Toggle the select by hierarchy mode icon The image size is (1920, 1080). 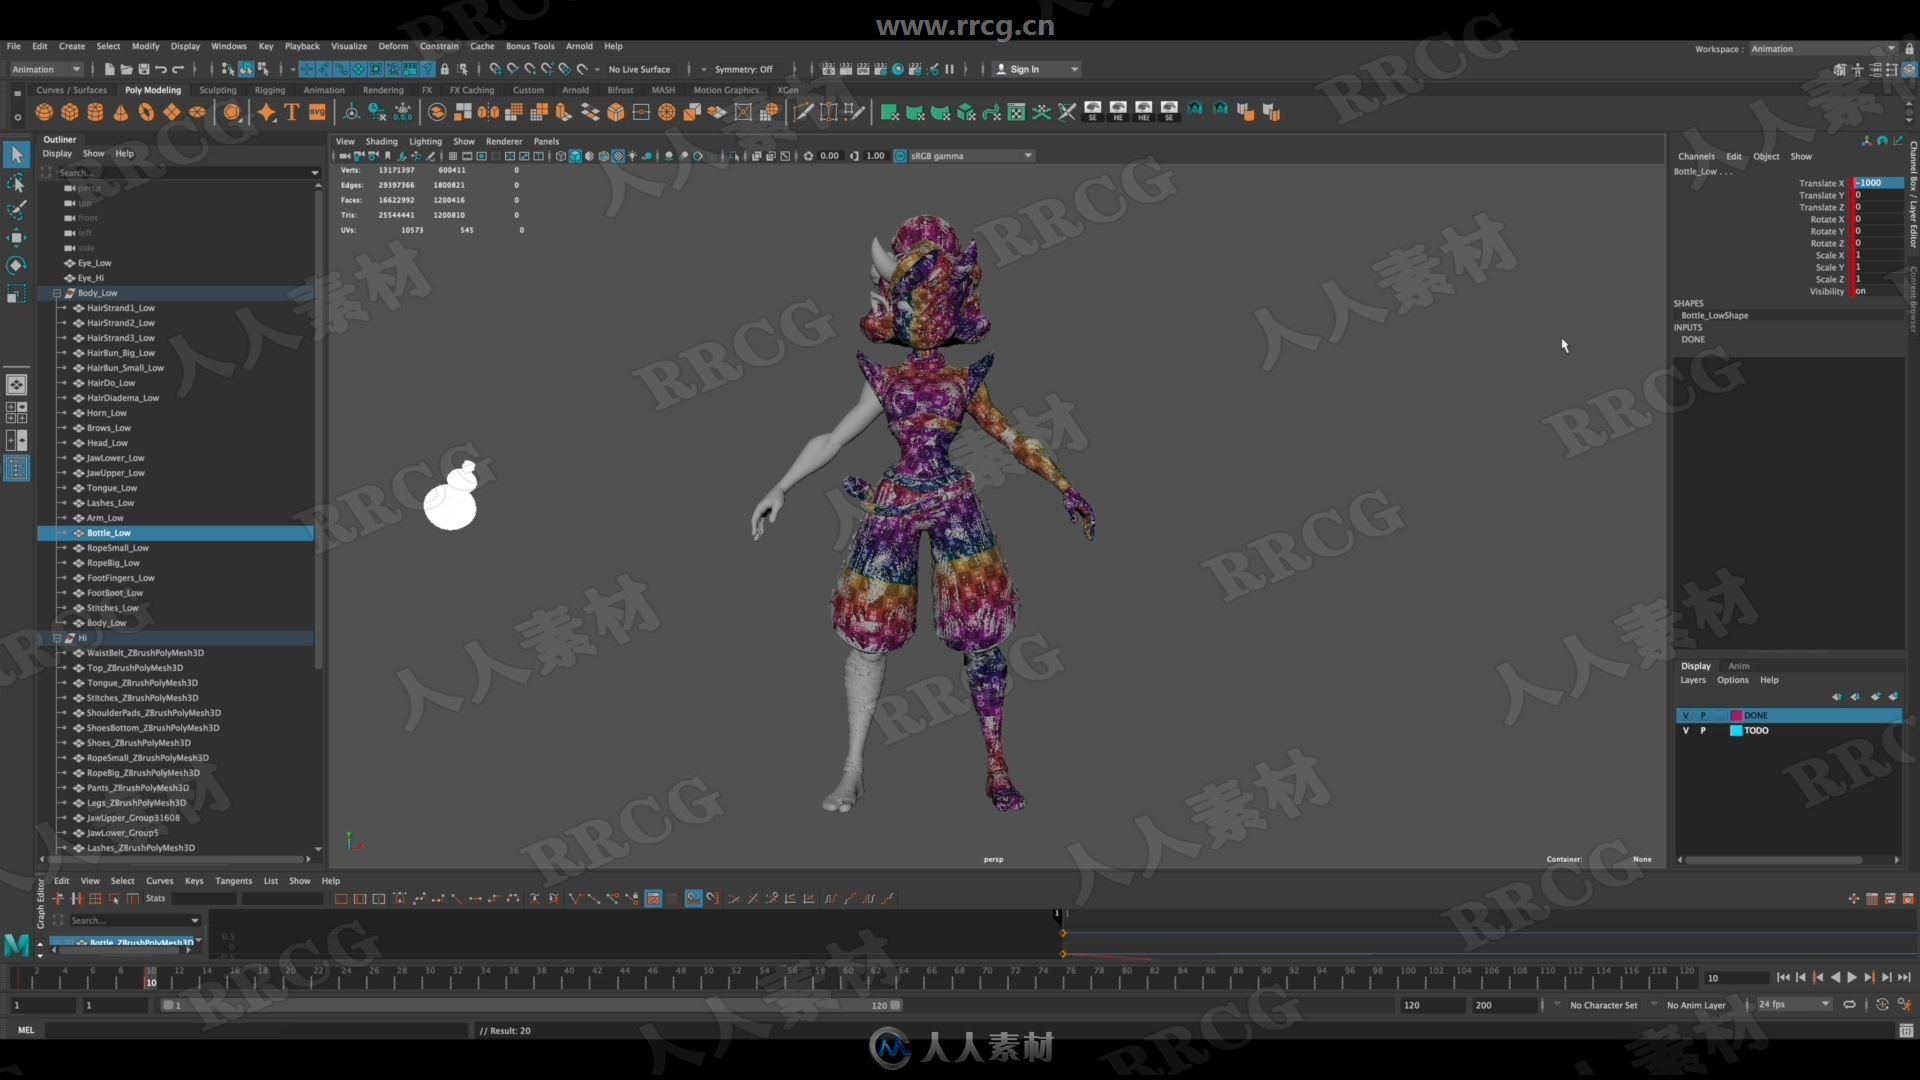click(x=227, y=69)
